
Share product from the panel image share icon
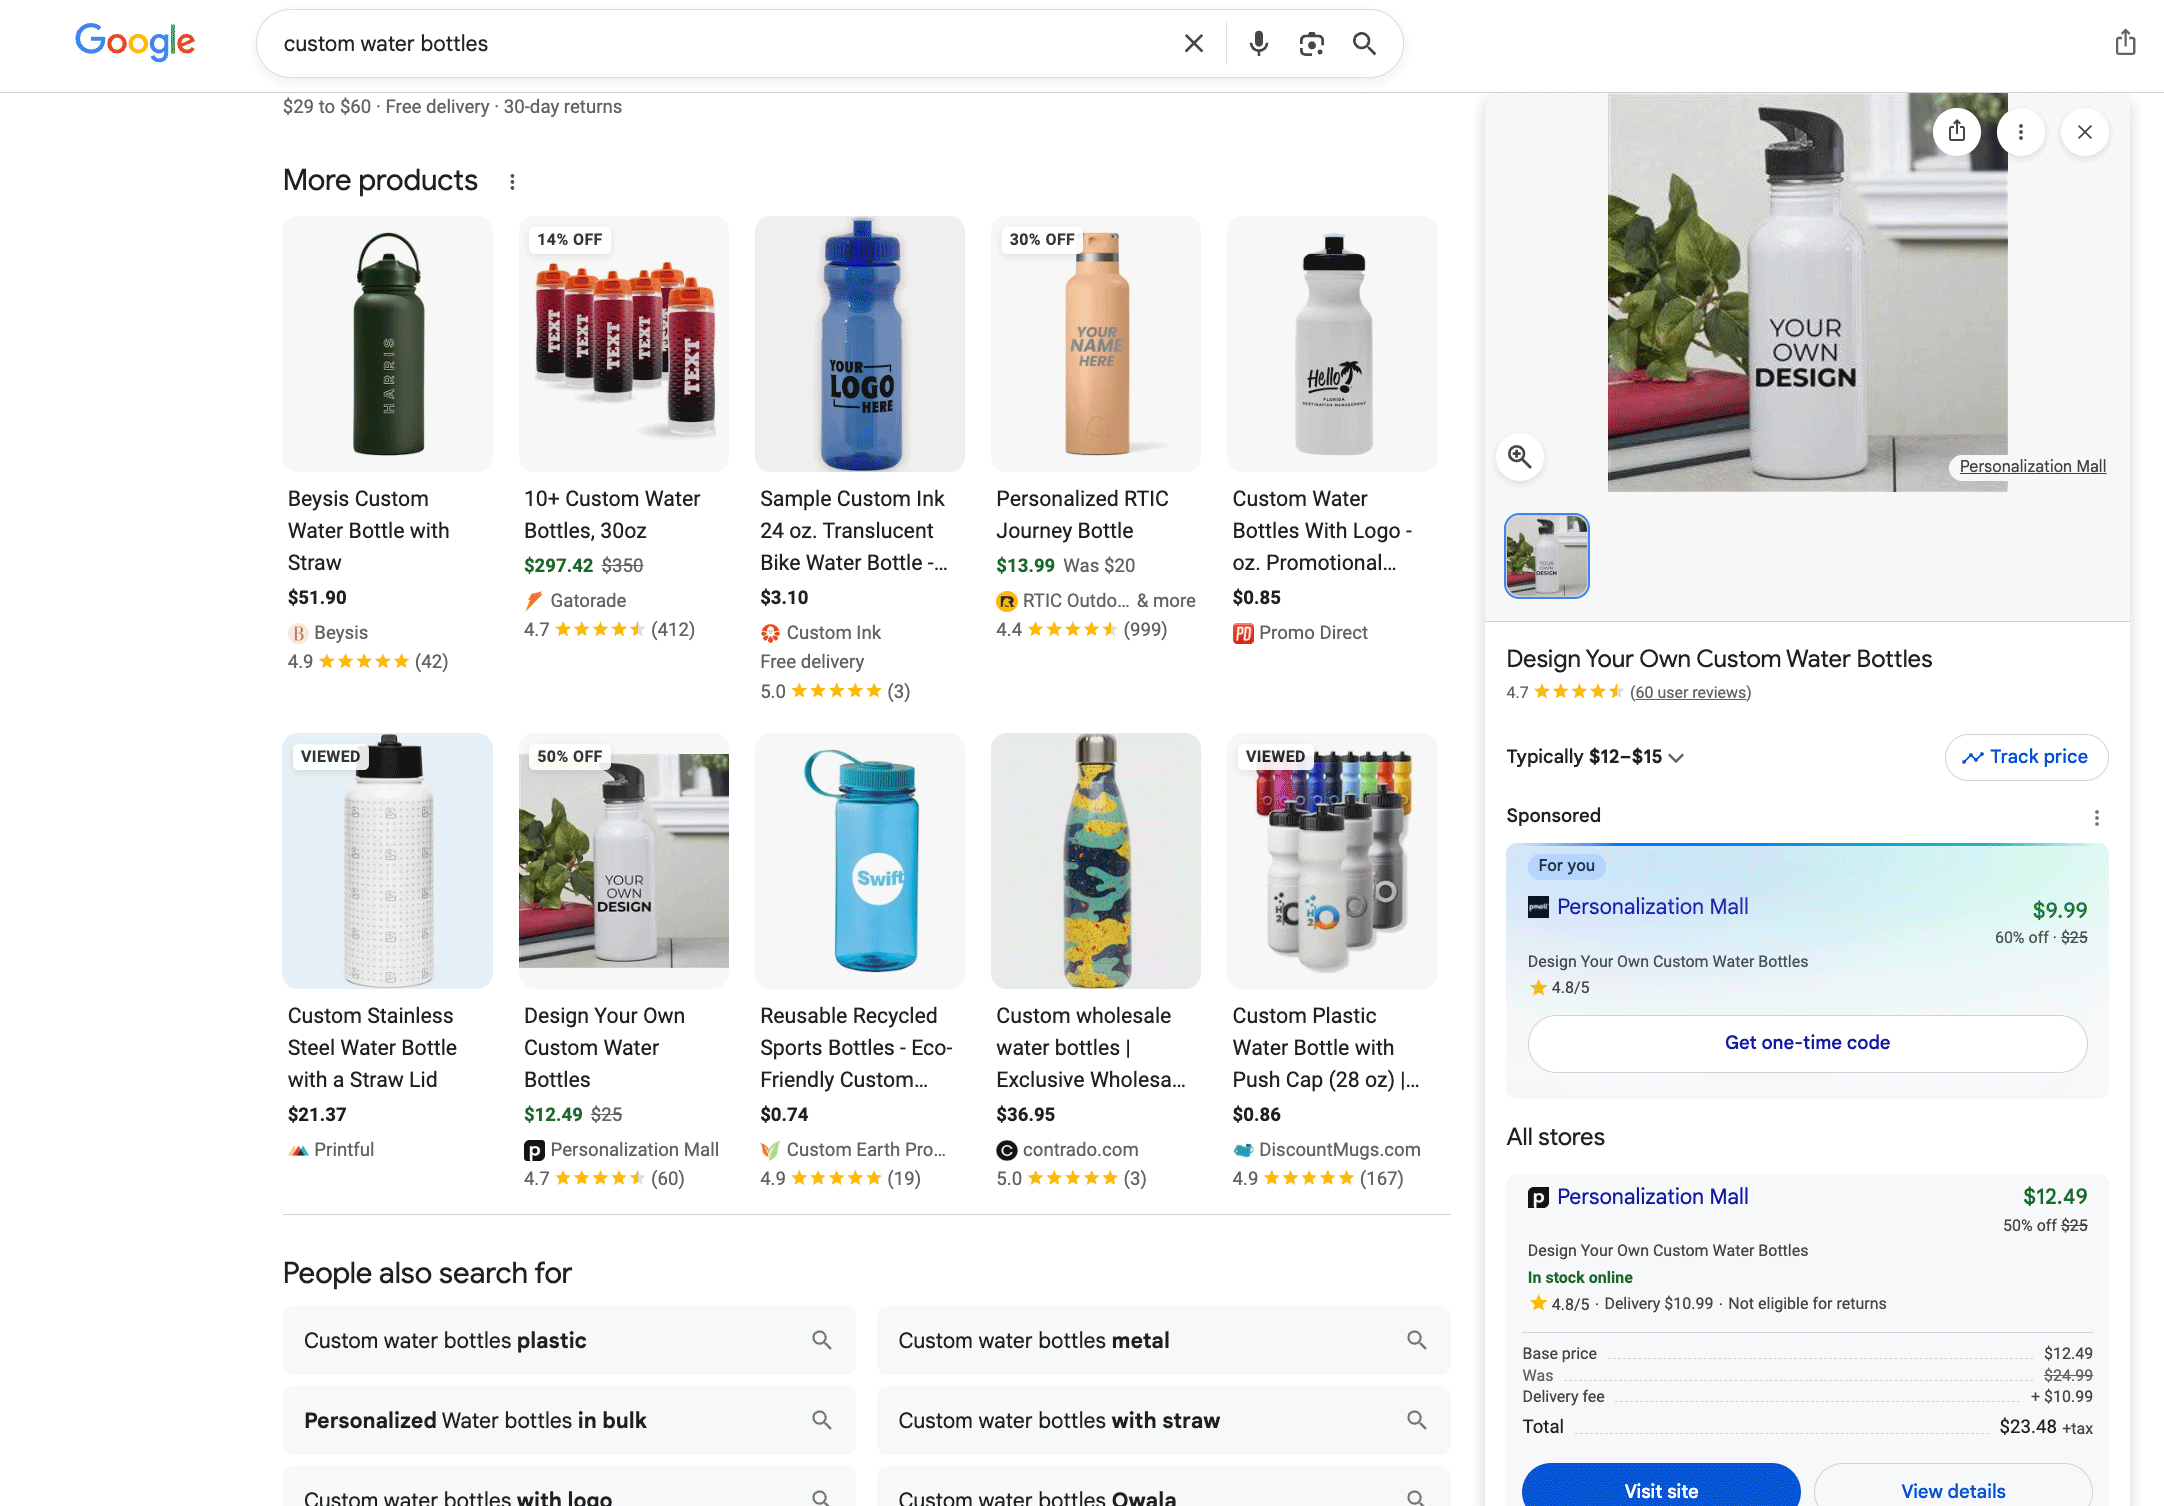(1957, 131)
